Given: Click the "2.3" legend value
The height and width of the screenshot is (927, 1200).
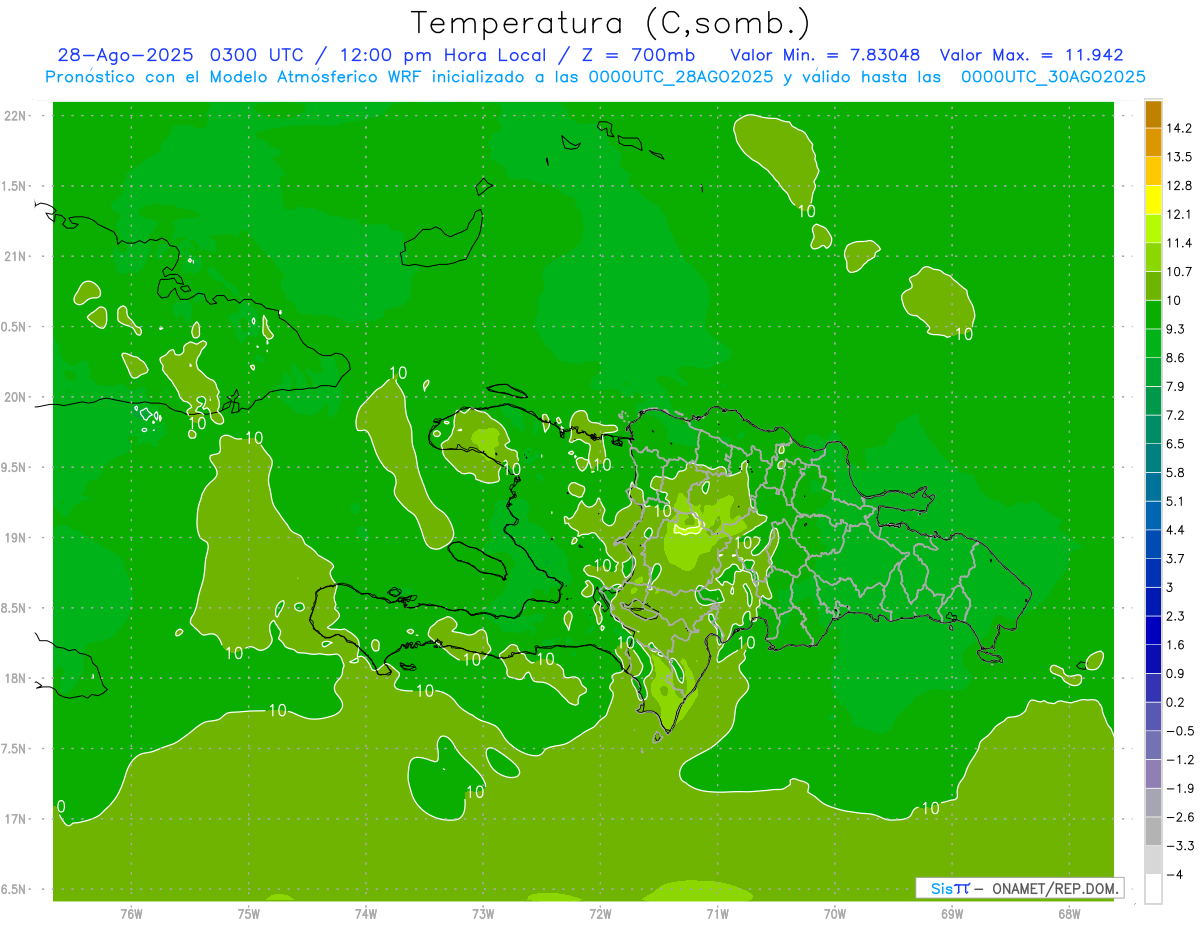Looking at the screenshot, I should coord(1176,616).
